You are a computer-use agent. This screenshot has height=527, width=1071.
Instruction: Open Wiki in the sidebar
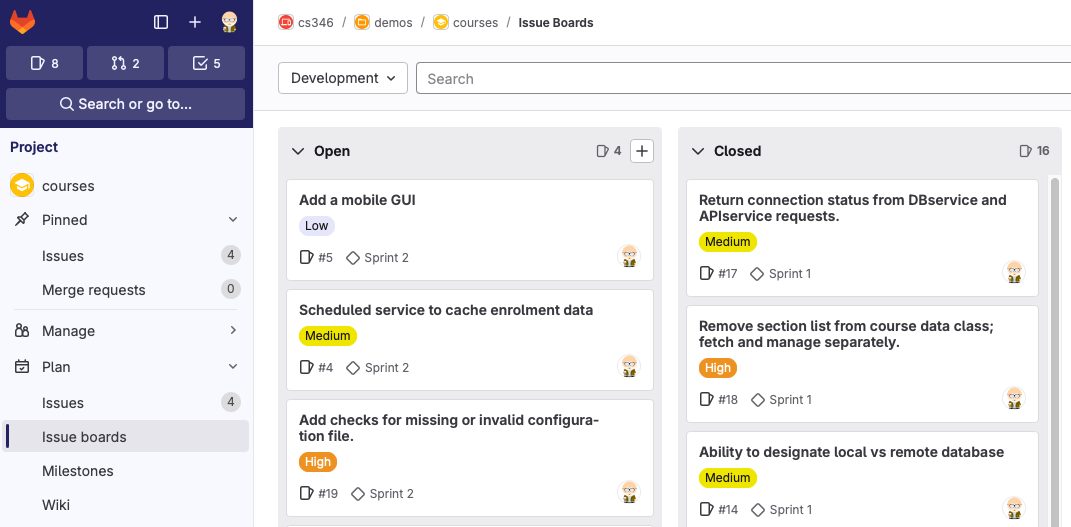(55, 505)
